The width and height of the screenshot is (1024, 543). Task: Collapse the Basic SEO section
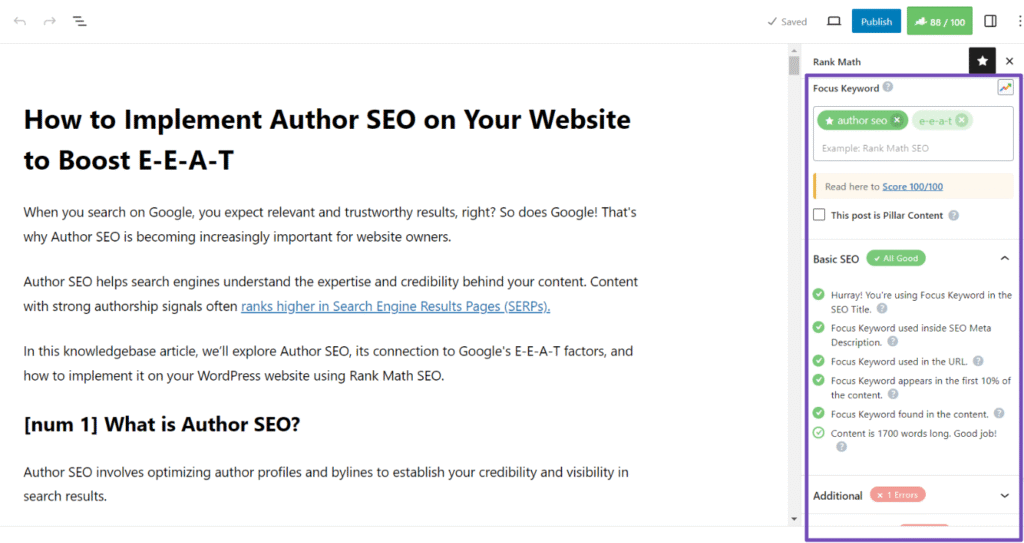(1004, 258)
